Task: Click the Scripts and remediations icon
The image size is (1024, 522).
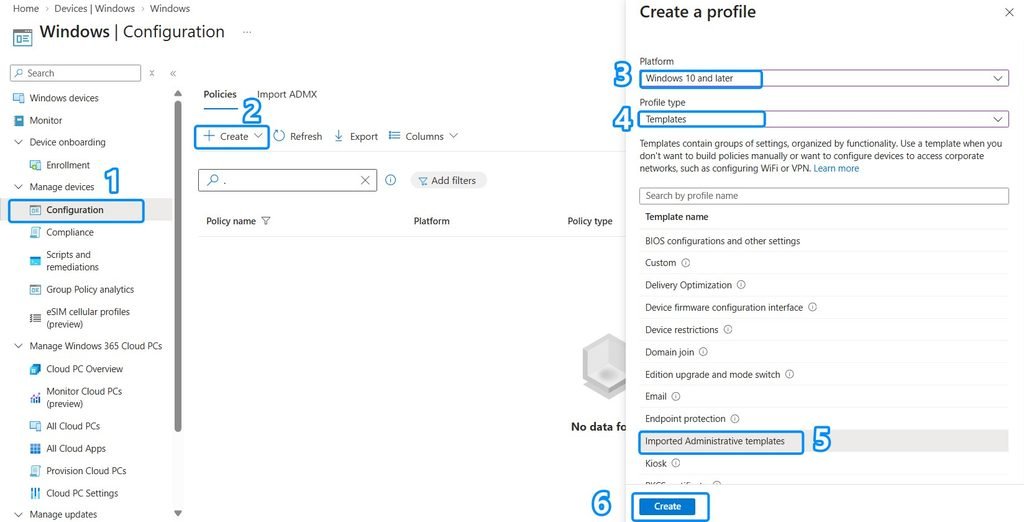Action: tap(35, 261)
